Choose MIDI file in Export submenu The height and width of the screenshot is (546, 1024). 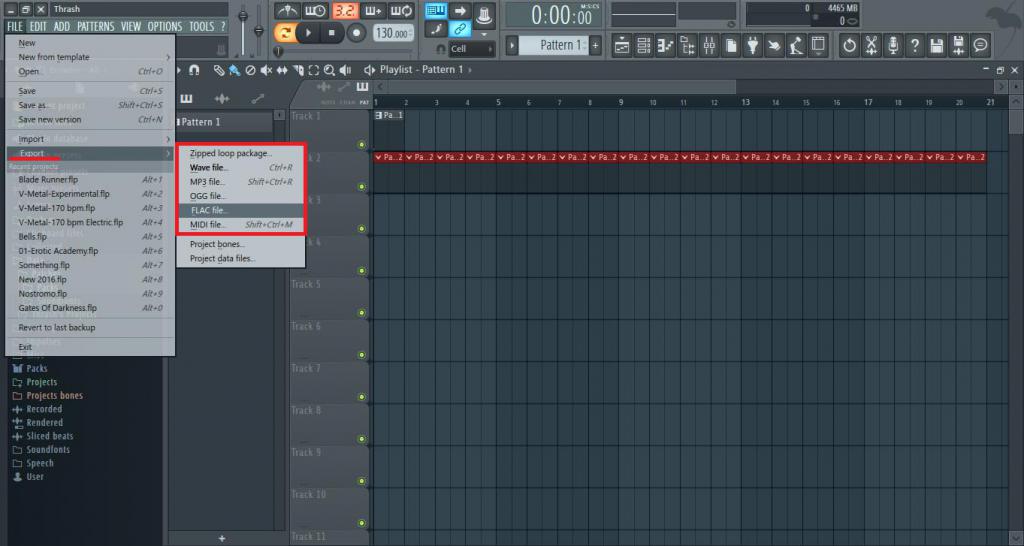pyautogui.click(x=240, y=225)
